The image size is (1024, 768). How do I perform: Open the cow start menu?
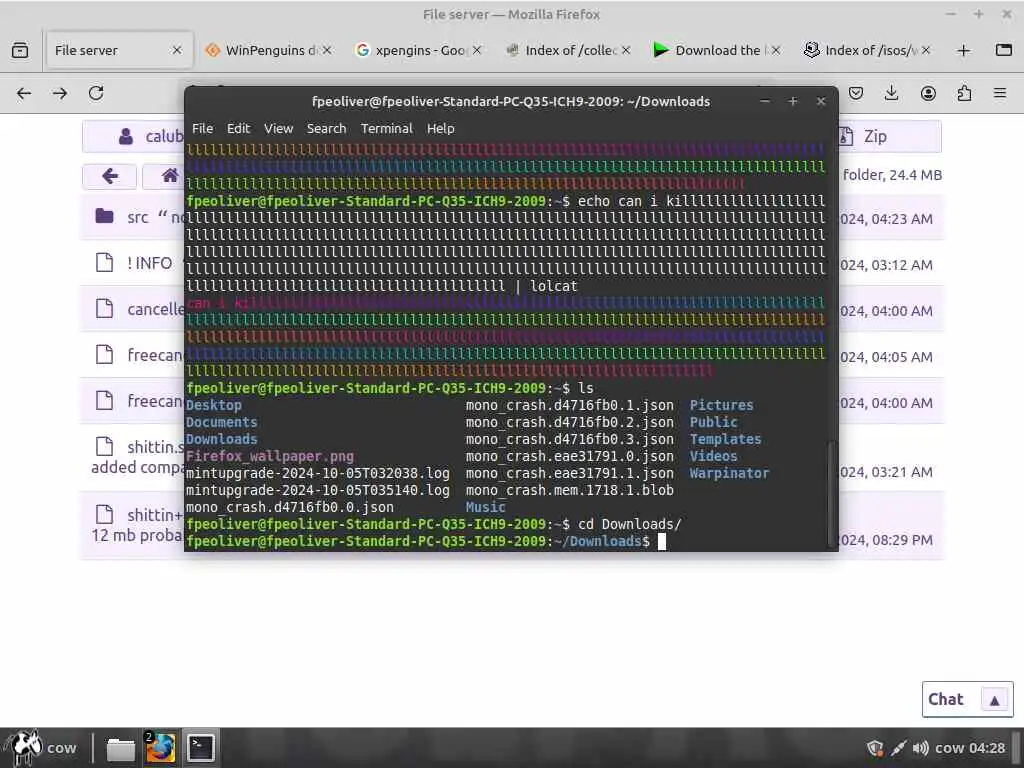[39, 747]
